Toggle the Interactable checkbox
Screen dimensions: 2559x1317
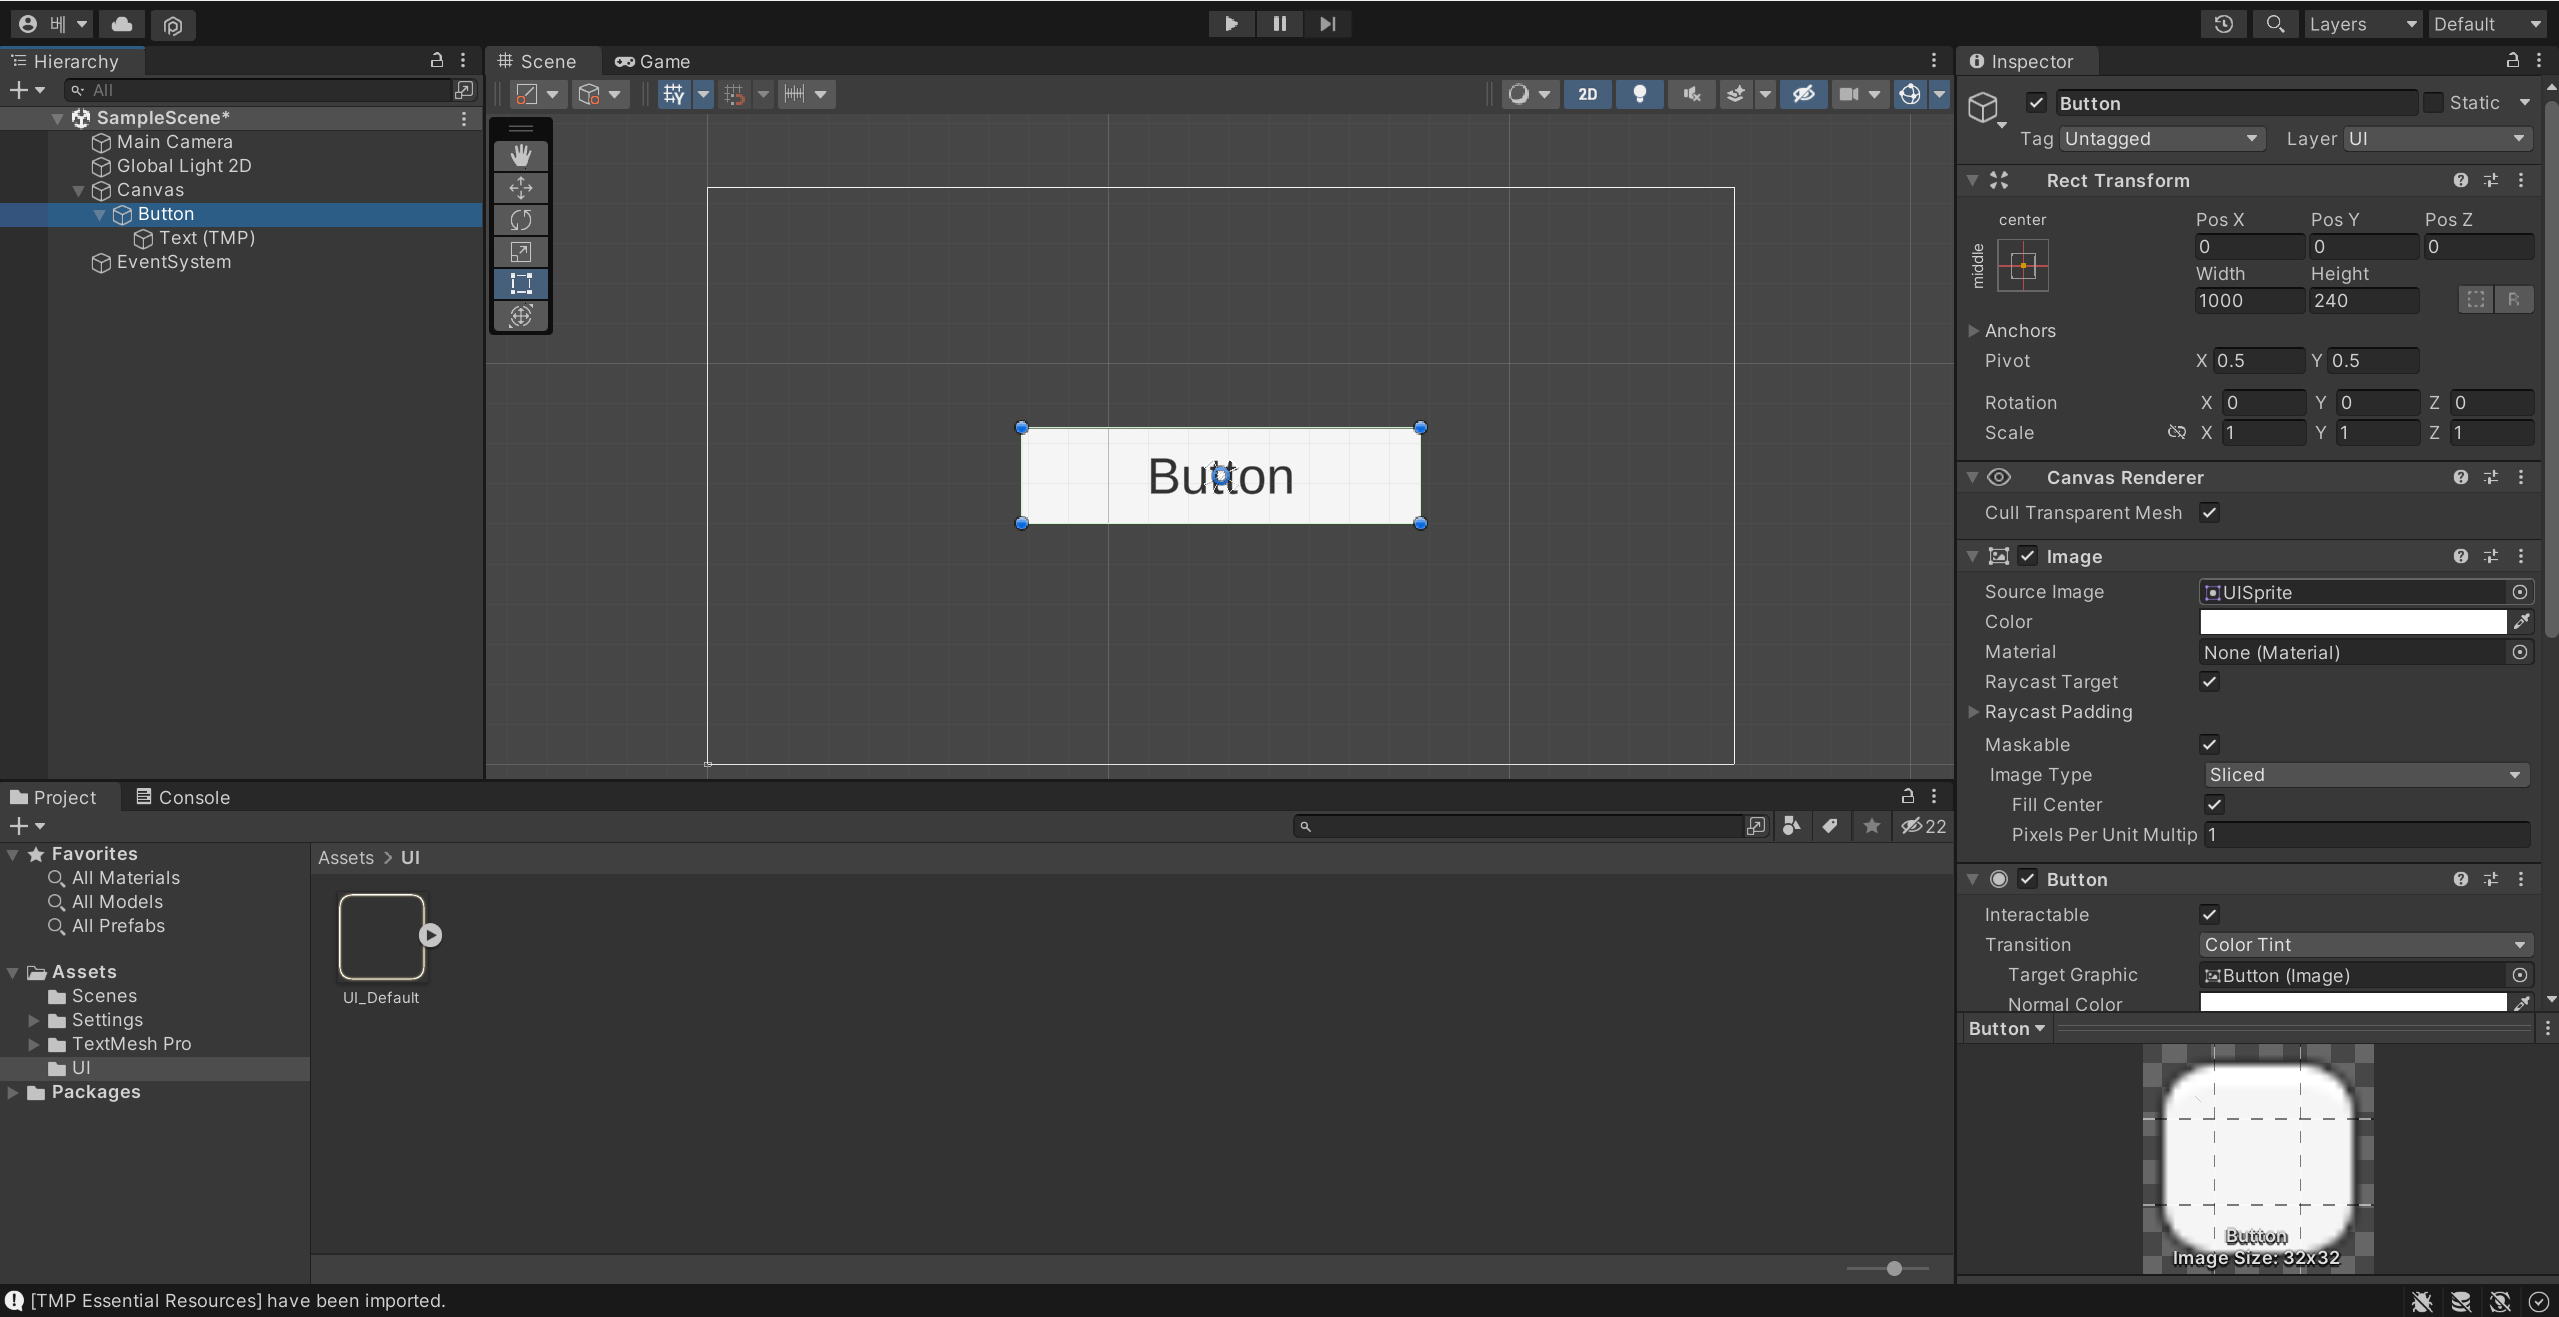tap(2209, 915)
